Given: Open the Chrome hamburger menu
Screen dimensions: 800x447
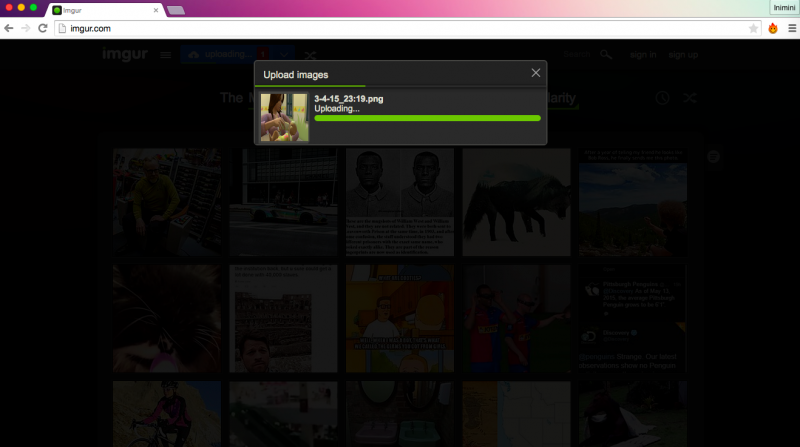Looking at the screenshot, I should point(792,29).
